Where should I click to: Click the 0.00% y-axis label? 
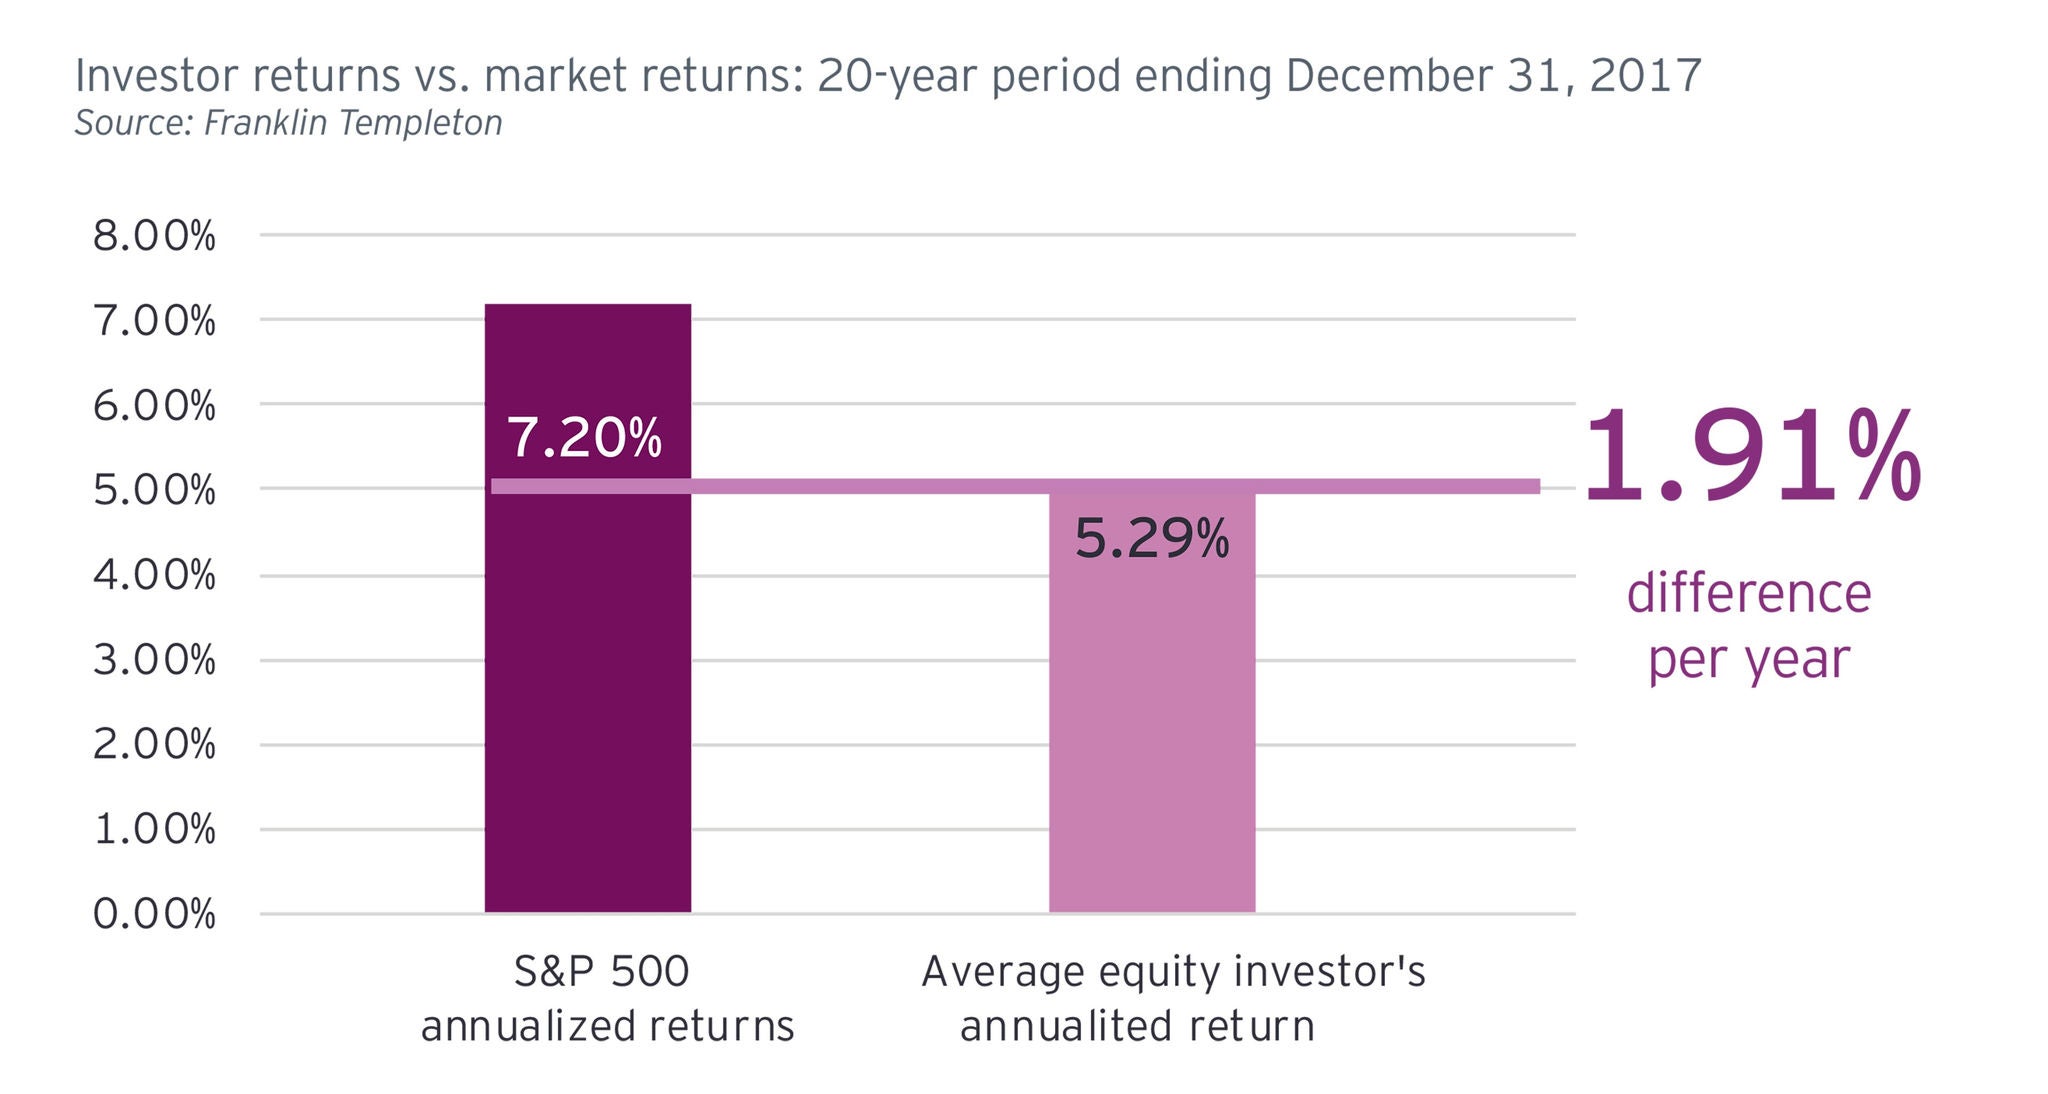[154, 914]
